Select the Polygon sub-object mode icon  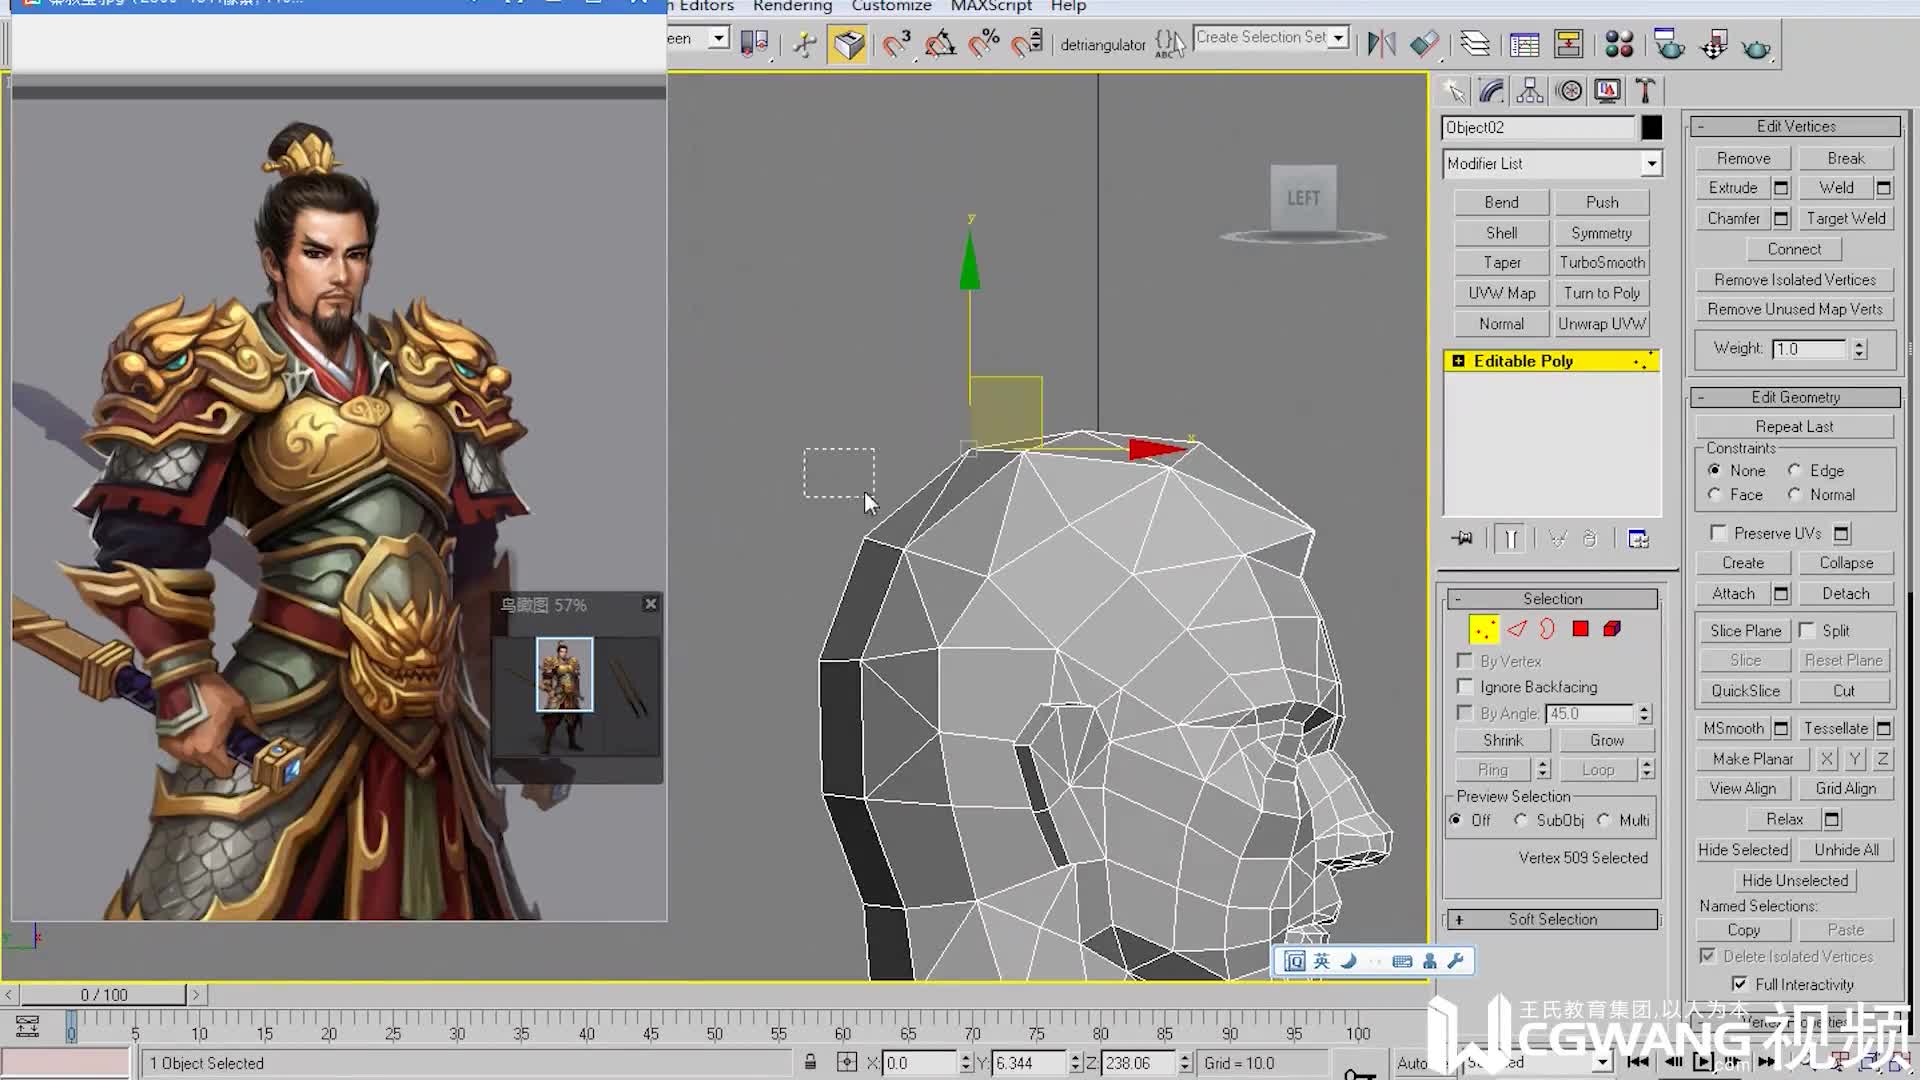(x=1580, y=628)
